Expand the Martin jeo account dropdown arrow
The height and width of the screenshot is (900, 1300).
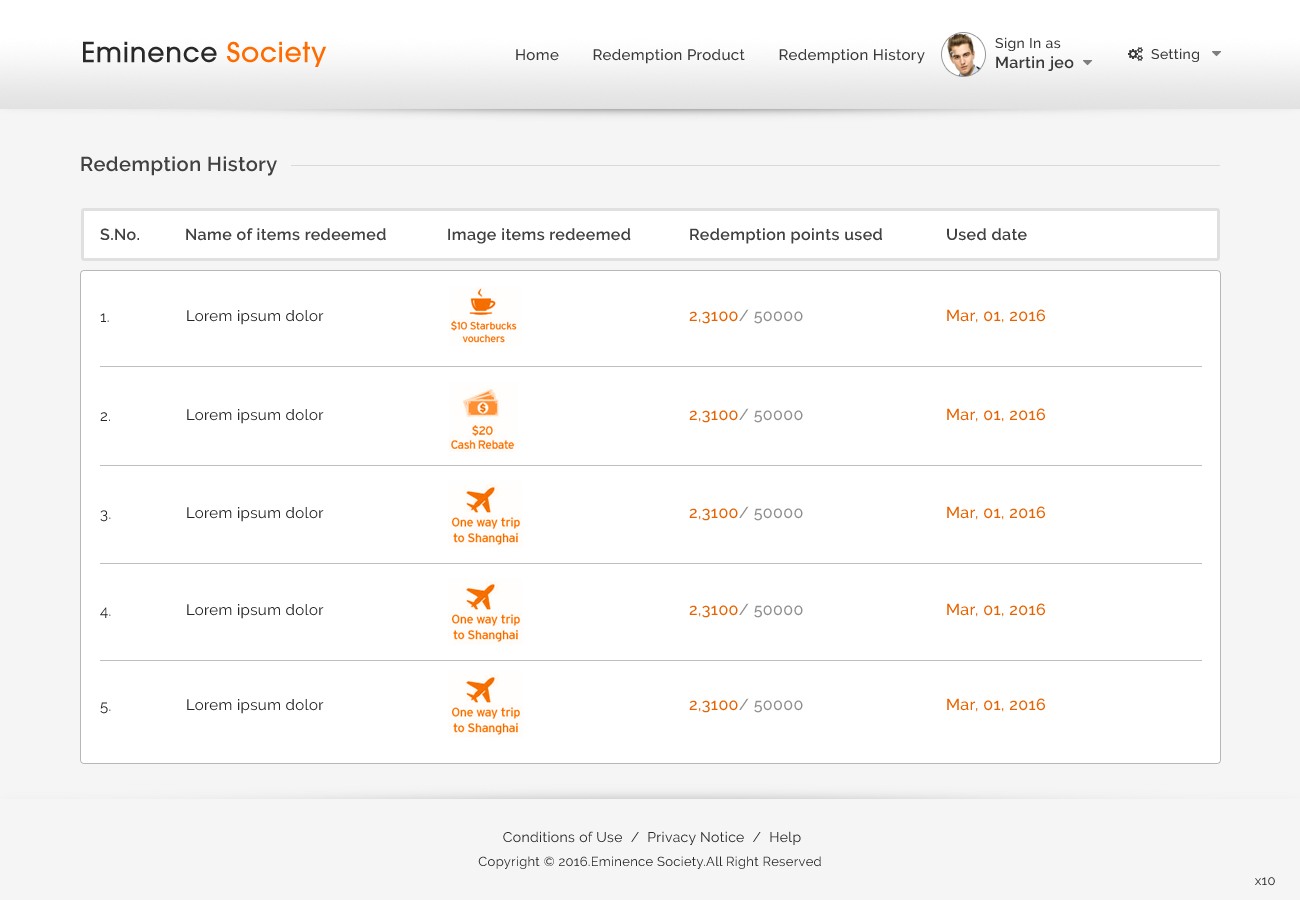[1088, 63]
